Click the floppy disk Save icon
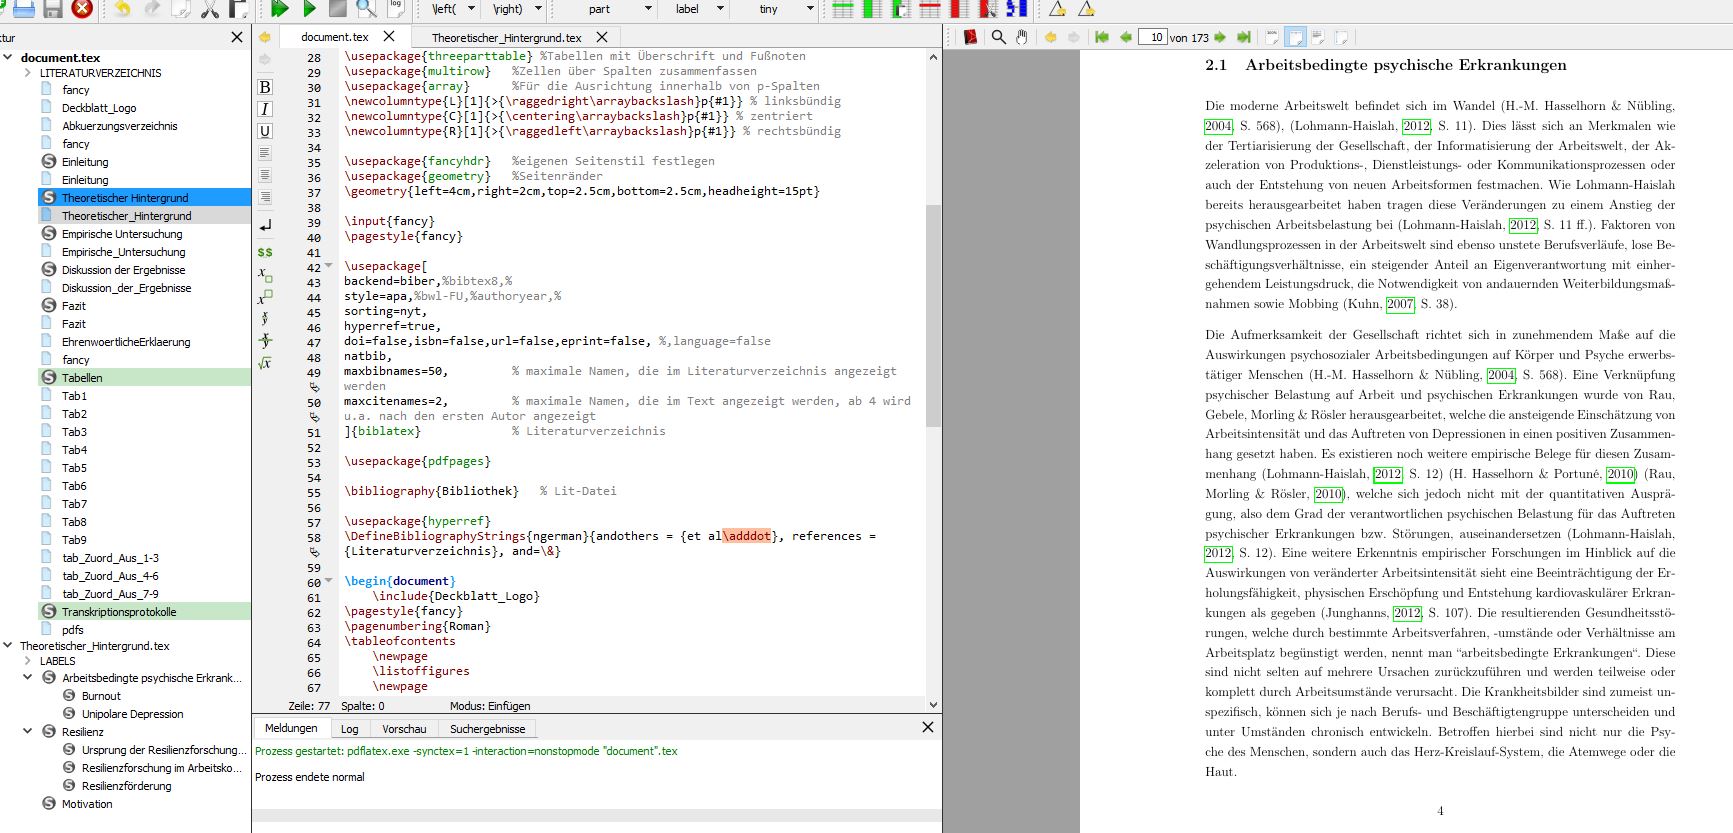Screen dimensions: 1733x833 (x=53, y=9)
